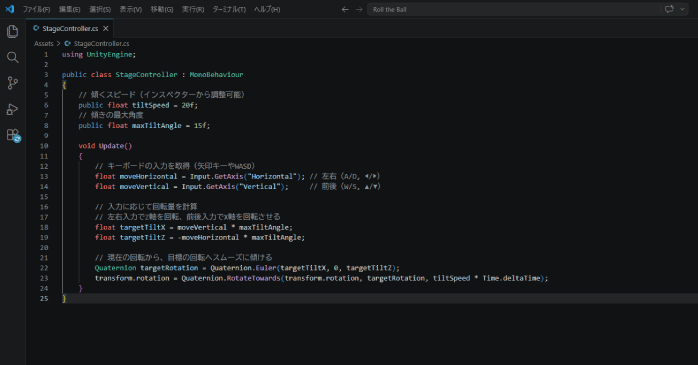Go back with the left arrow
Viewport: 698px width, 365px height.
345,9
